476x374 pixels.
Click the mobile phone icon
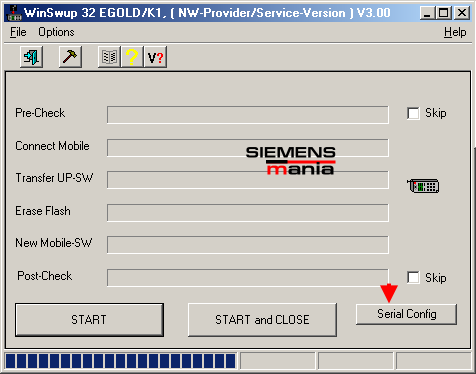pyautogui.click(x=423, y=186)
